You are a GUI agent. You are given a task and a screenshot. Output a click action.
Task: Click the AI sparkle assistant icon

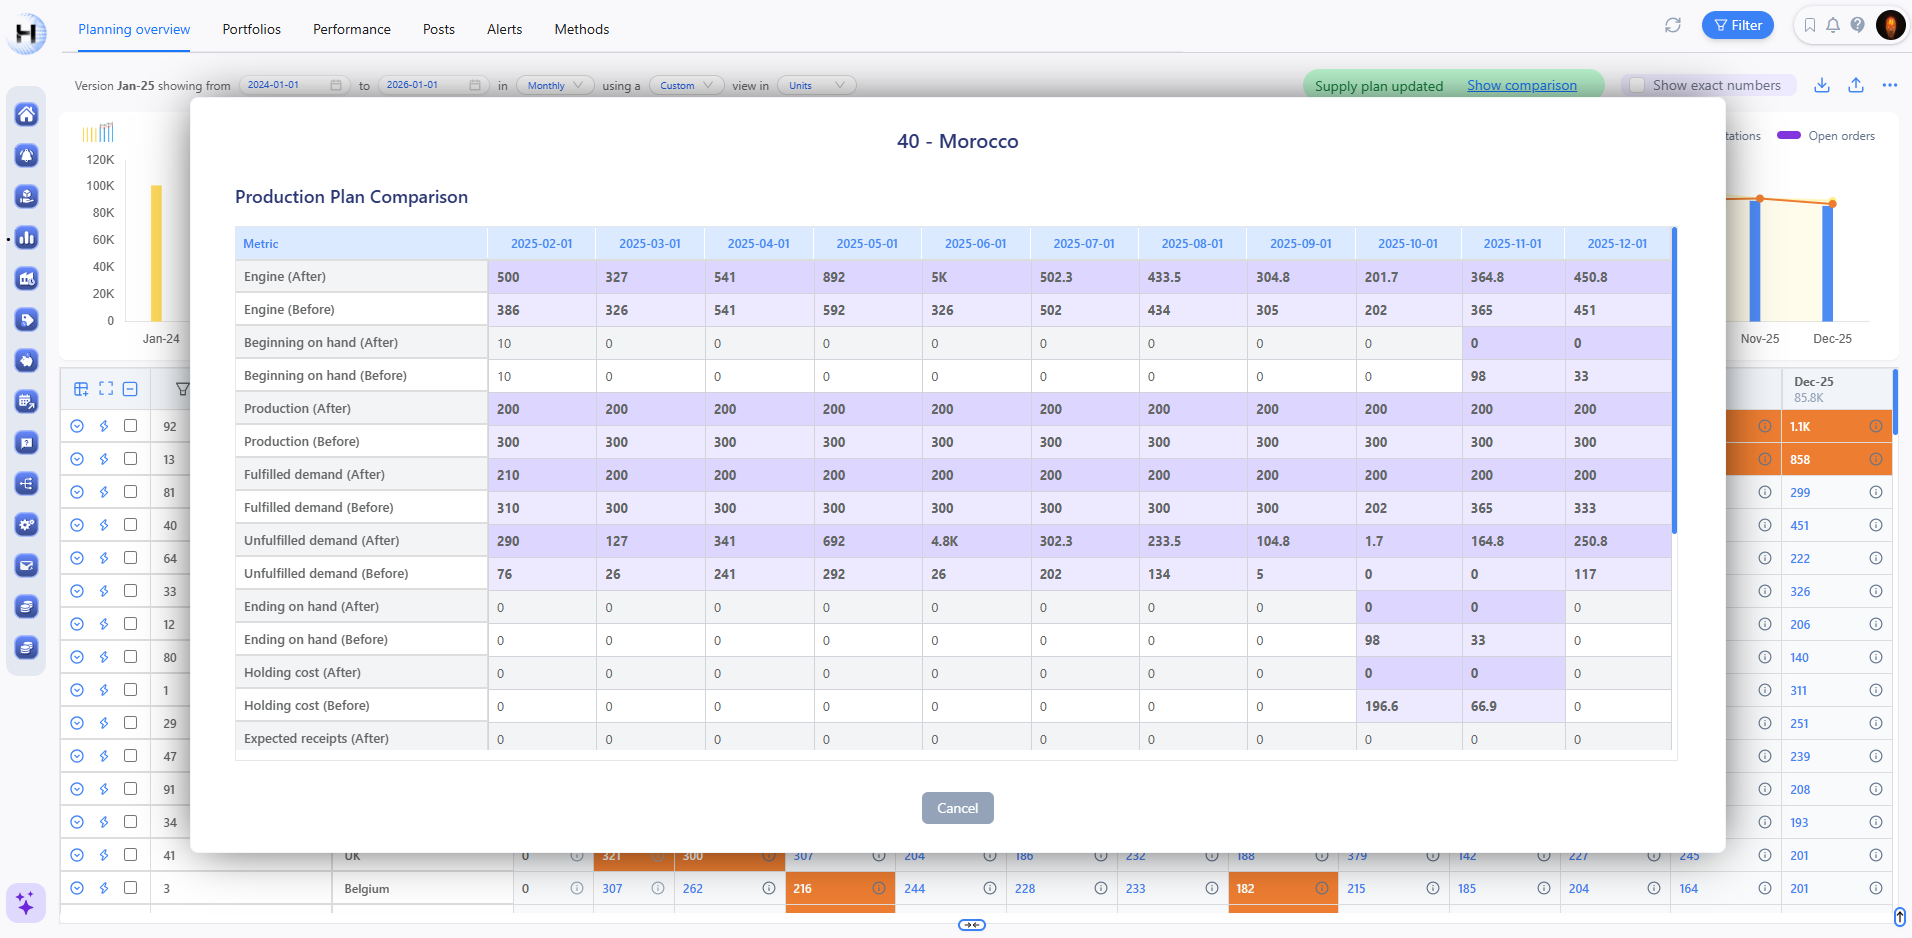point(26,903)
